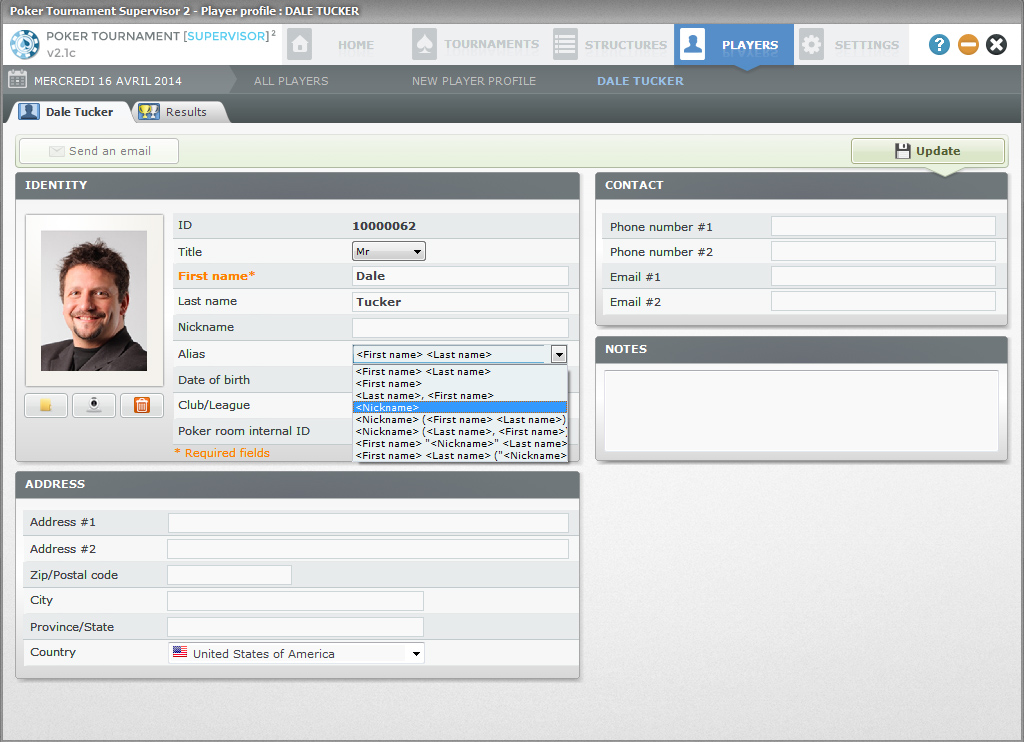Browse for a player photo file
The image size is (1024, 742).
46,405
